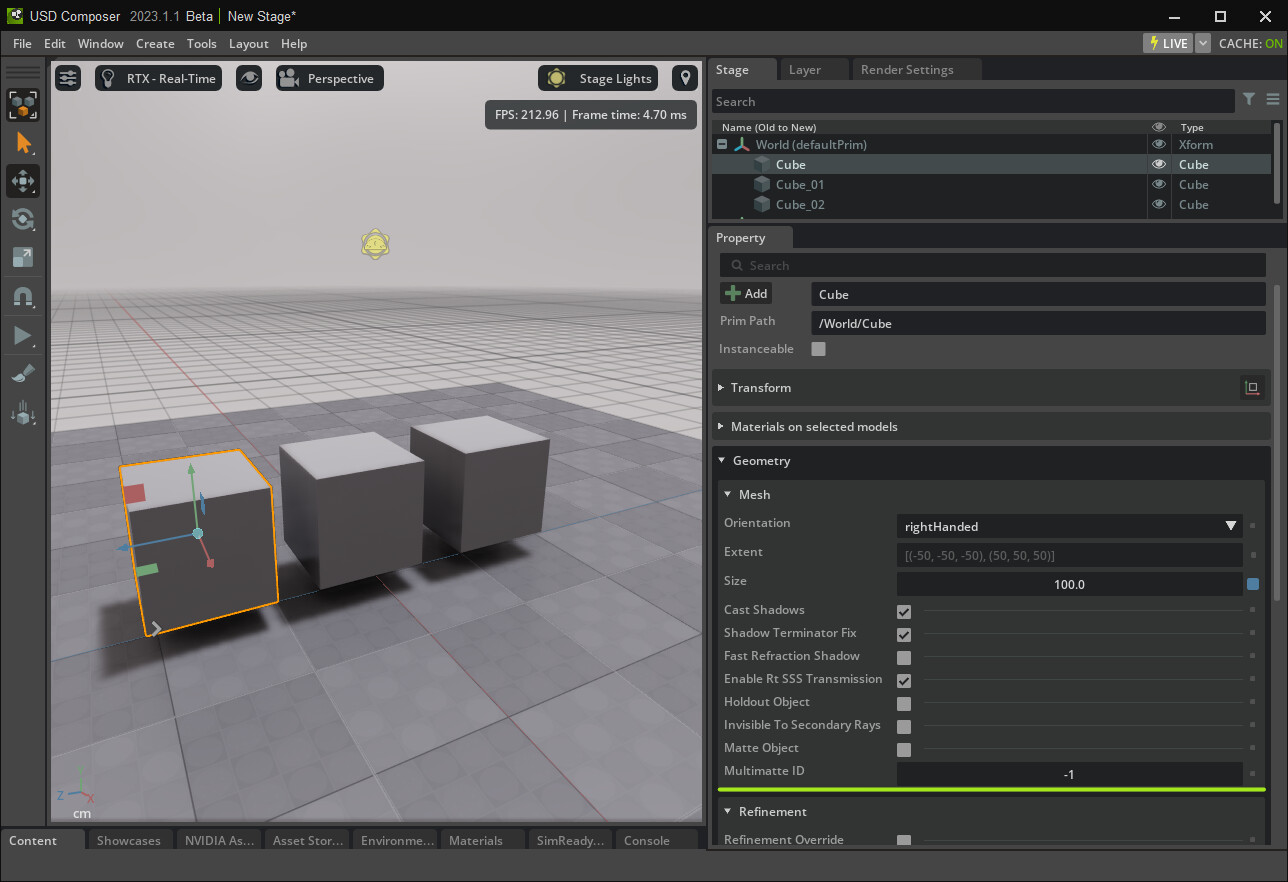The image size is (1288, 882).
Task: Disable Shadow Terminator Fix checkbox
Action: pyautogui.click(x=904, y=634)
